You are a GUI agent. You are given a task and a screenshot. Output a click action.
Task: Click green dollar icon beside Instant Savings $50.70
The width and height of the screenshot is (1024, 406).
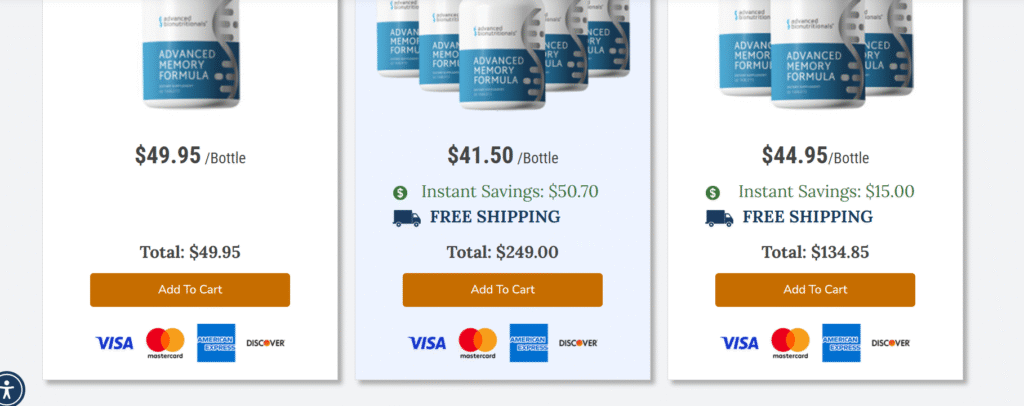(x=400, y=193)
